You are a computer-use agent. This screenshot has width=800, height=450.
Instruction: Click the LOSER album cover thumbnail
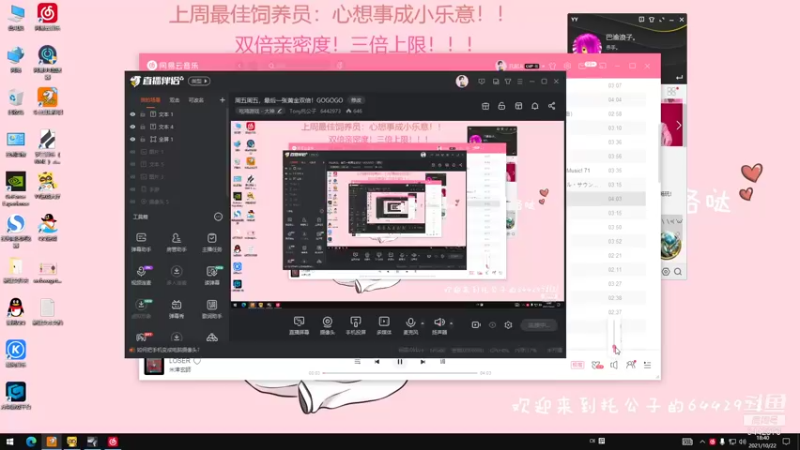[x=154, y=365]
